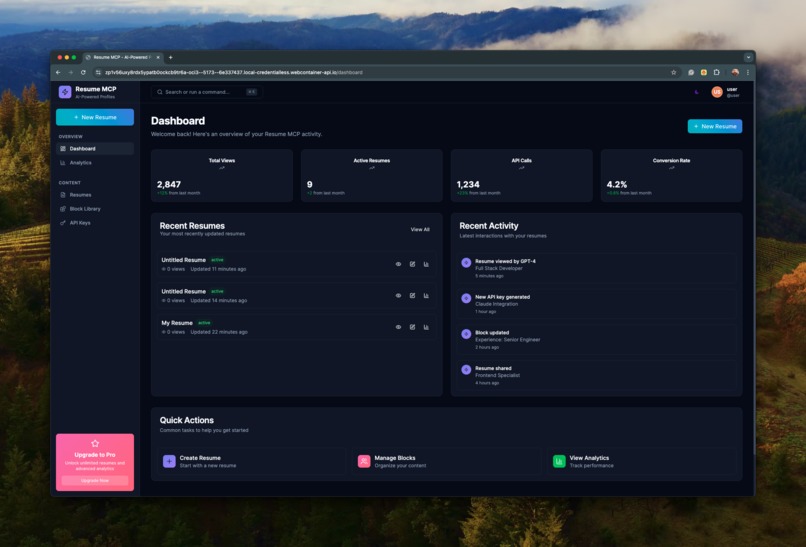Open API Keys in the sidebar

pos(95,223)
